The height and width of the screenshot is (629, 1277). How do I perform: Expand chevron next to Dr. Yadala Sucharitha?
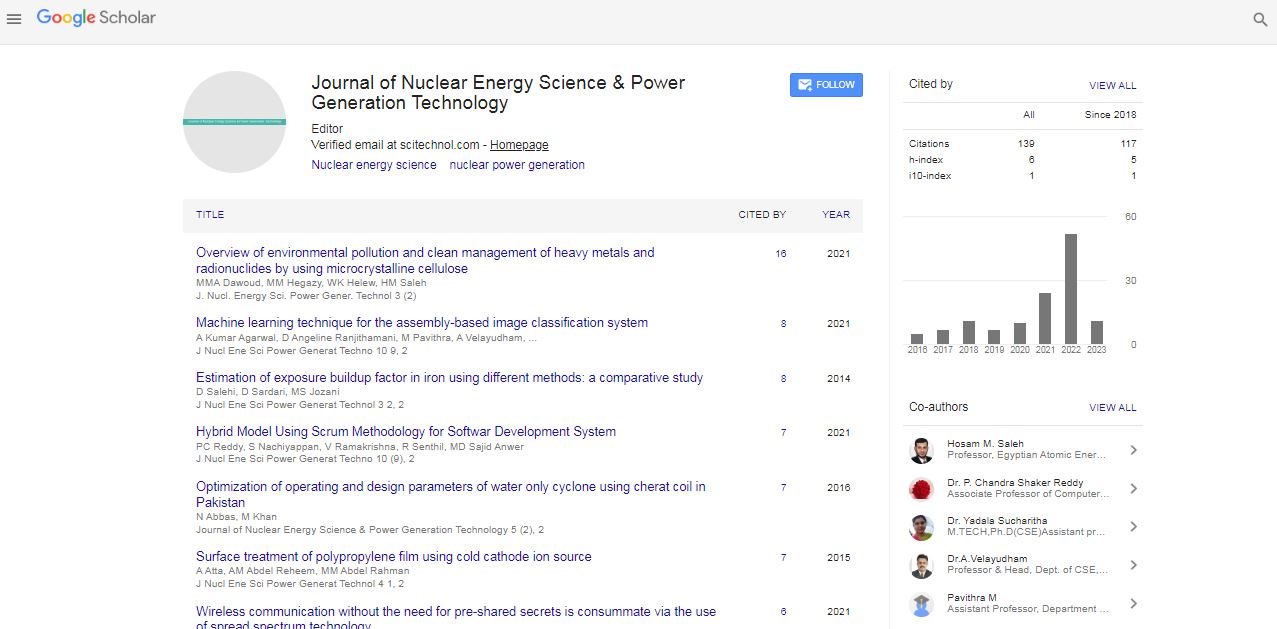[x=1133, y=527]
